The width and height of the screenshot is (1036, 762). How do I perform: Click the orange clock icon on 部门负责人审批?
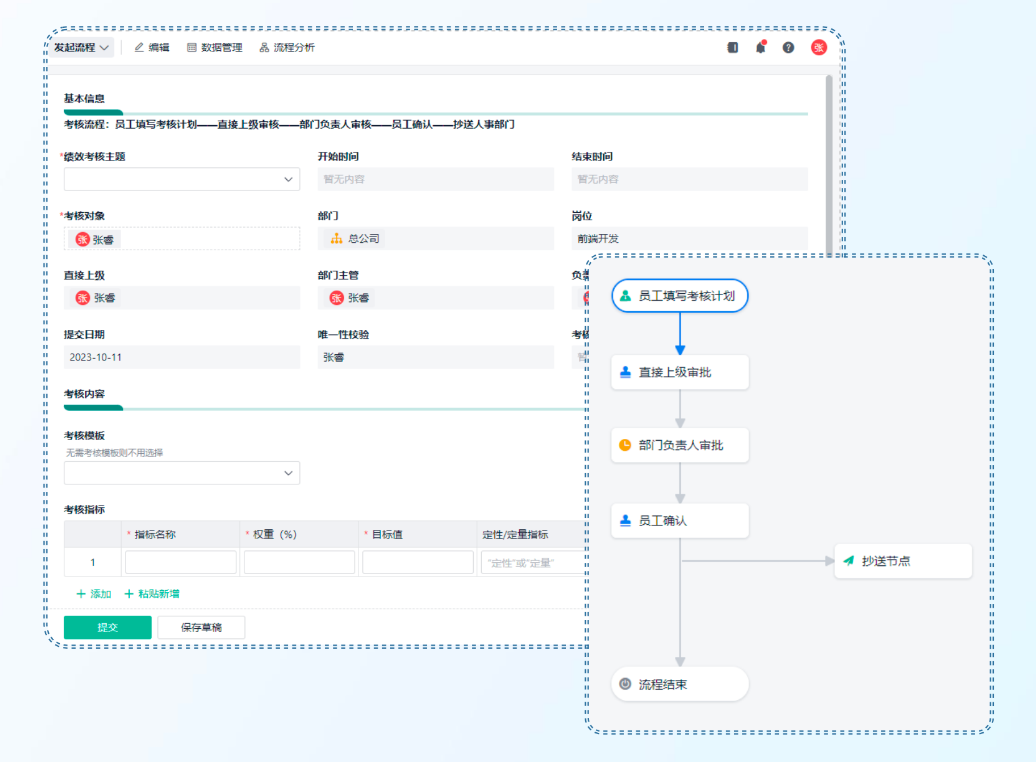(x=625, y=445)
